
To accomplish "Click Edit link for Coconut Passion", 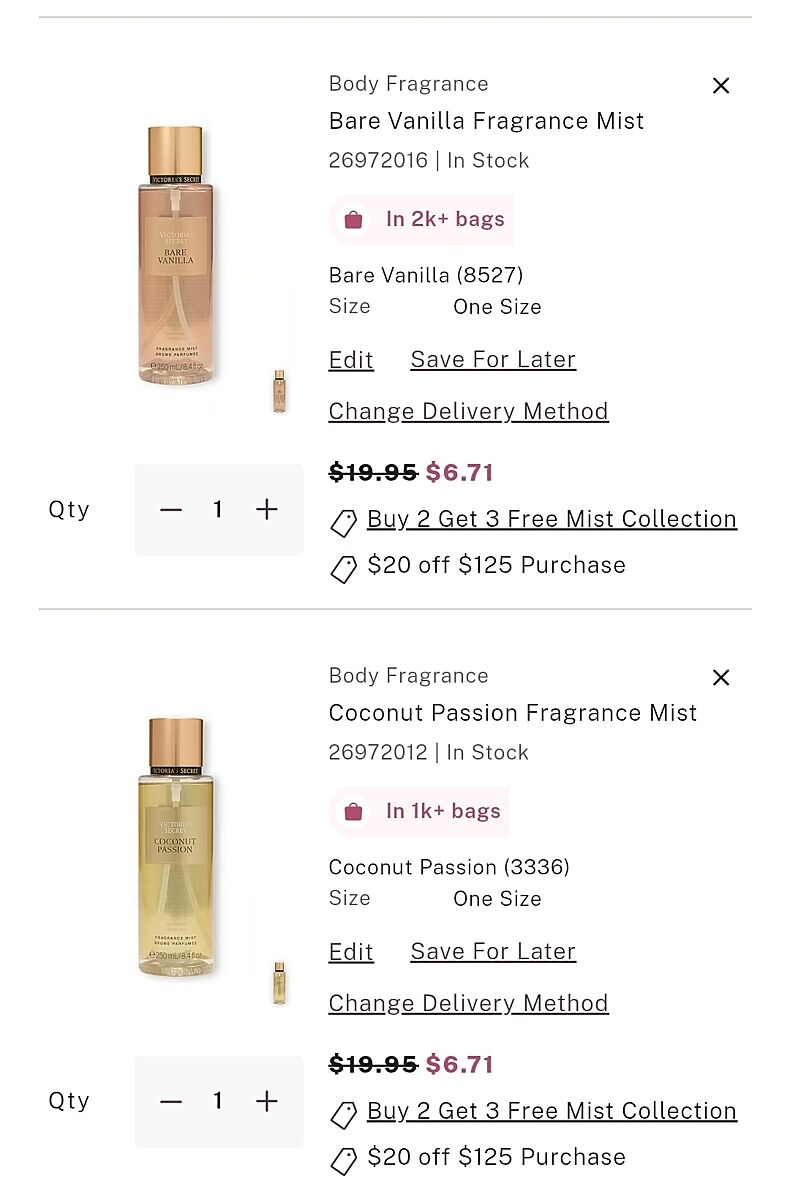I will pos(351,952).
